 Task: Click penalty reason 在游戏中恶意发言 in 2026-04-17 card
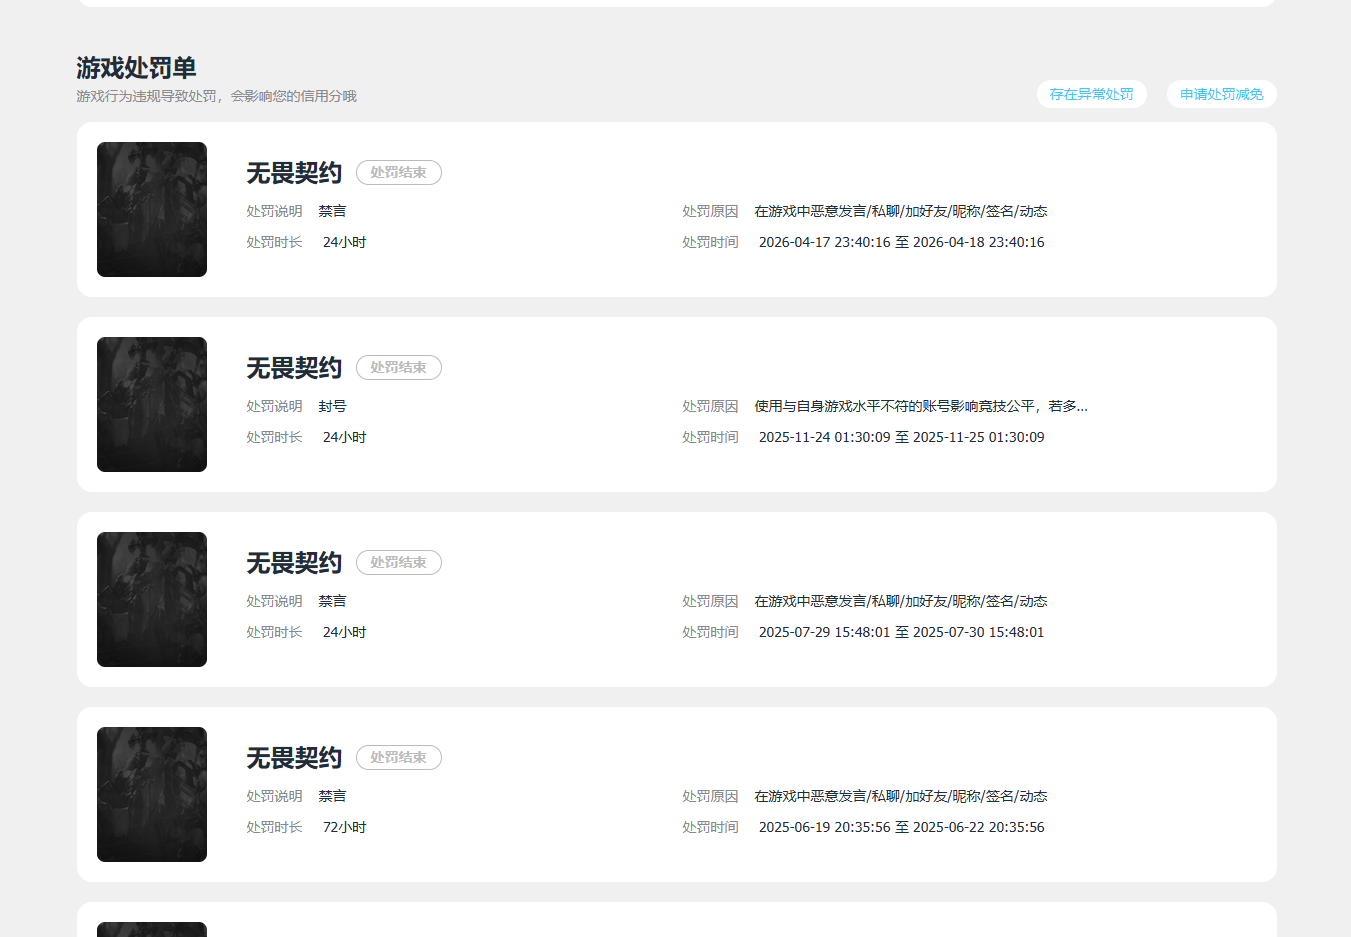coord(901,211)
